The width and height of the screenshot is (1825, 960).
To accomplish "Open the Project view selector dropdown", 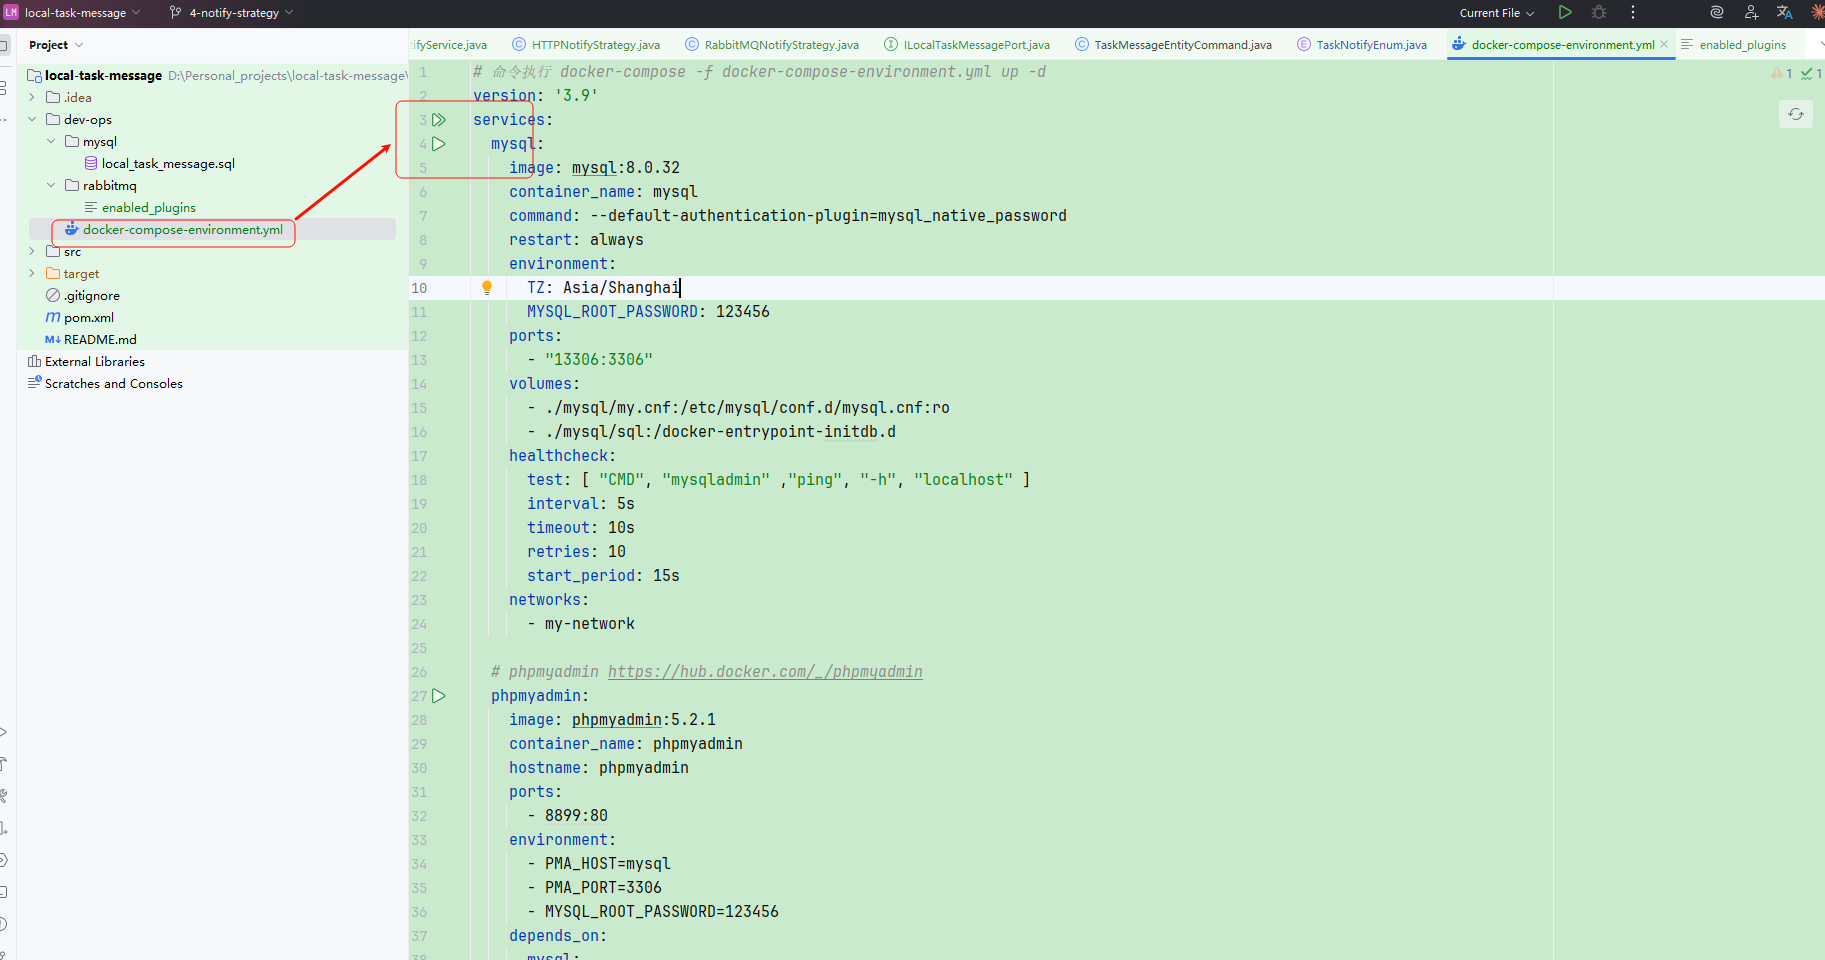I will [x=56, y=45].
